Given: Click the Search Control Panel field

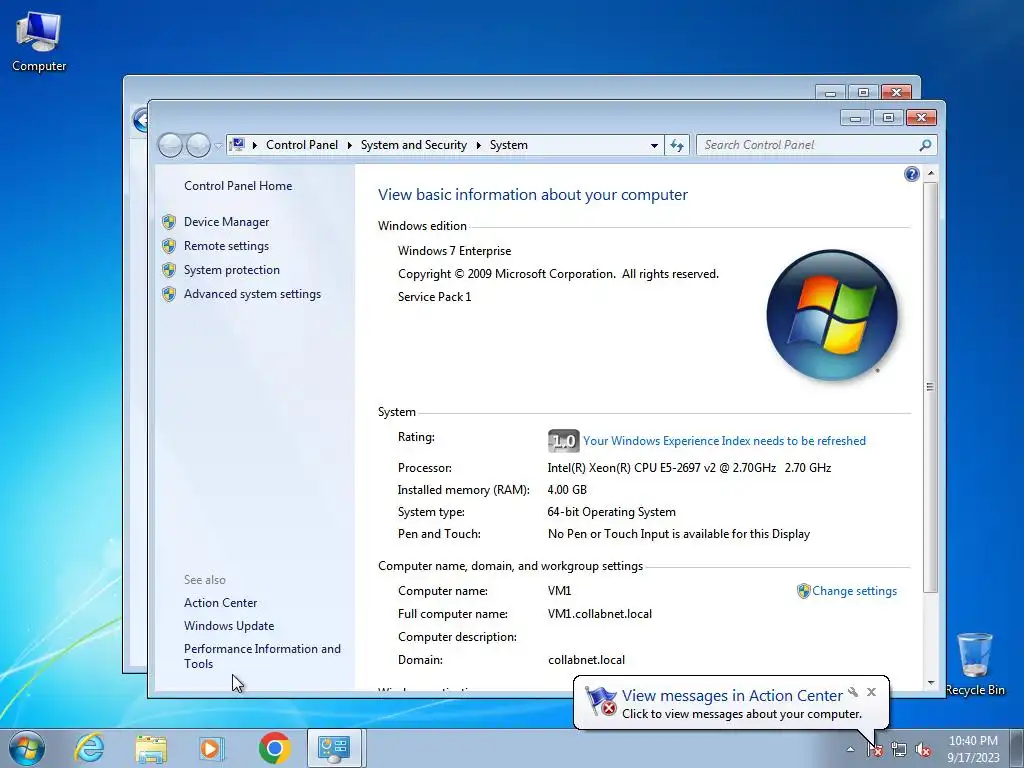Looking at the screenshot, I should point(816,145).
